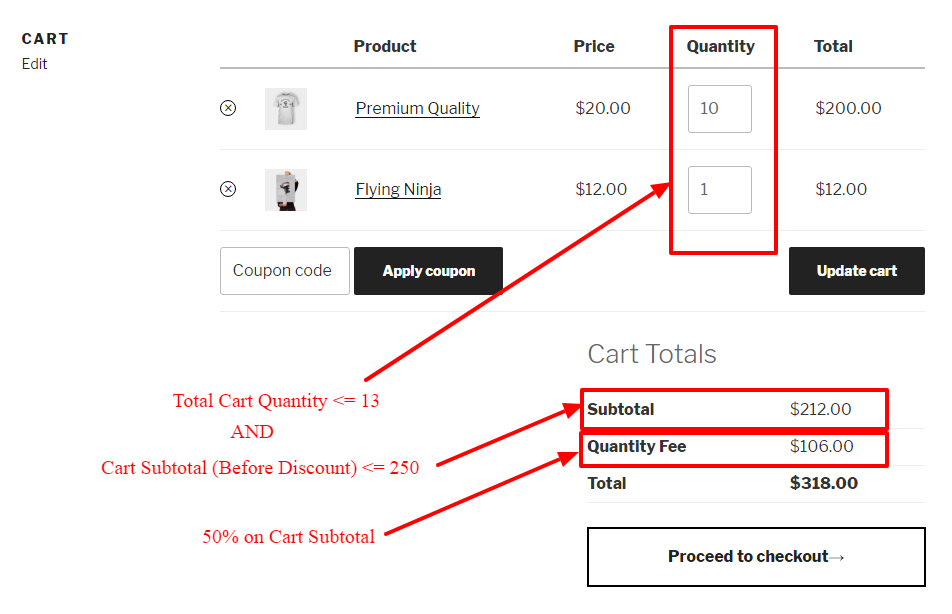
Task: Focus the Coupon code input box
Action: point(285,271)
